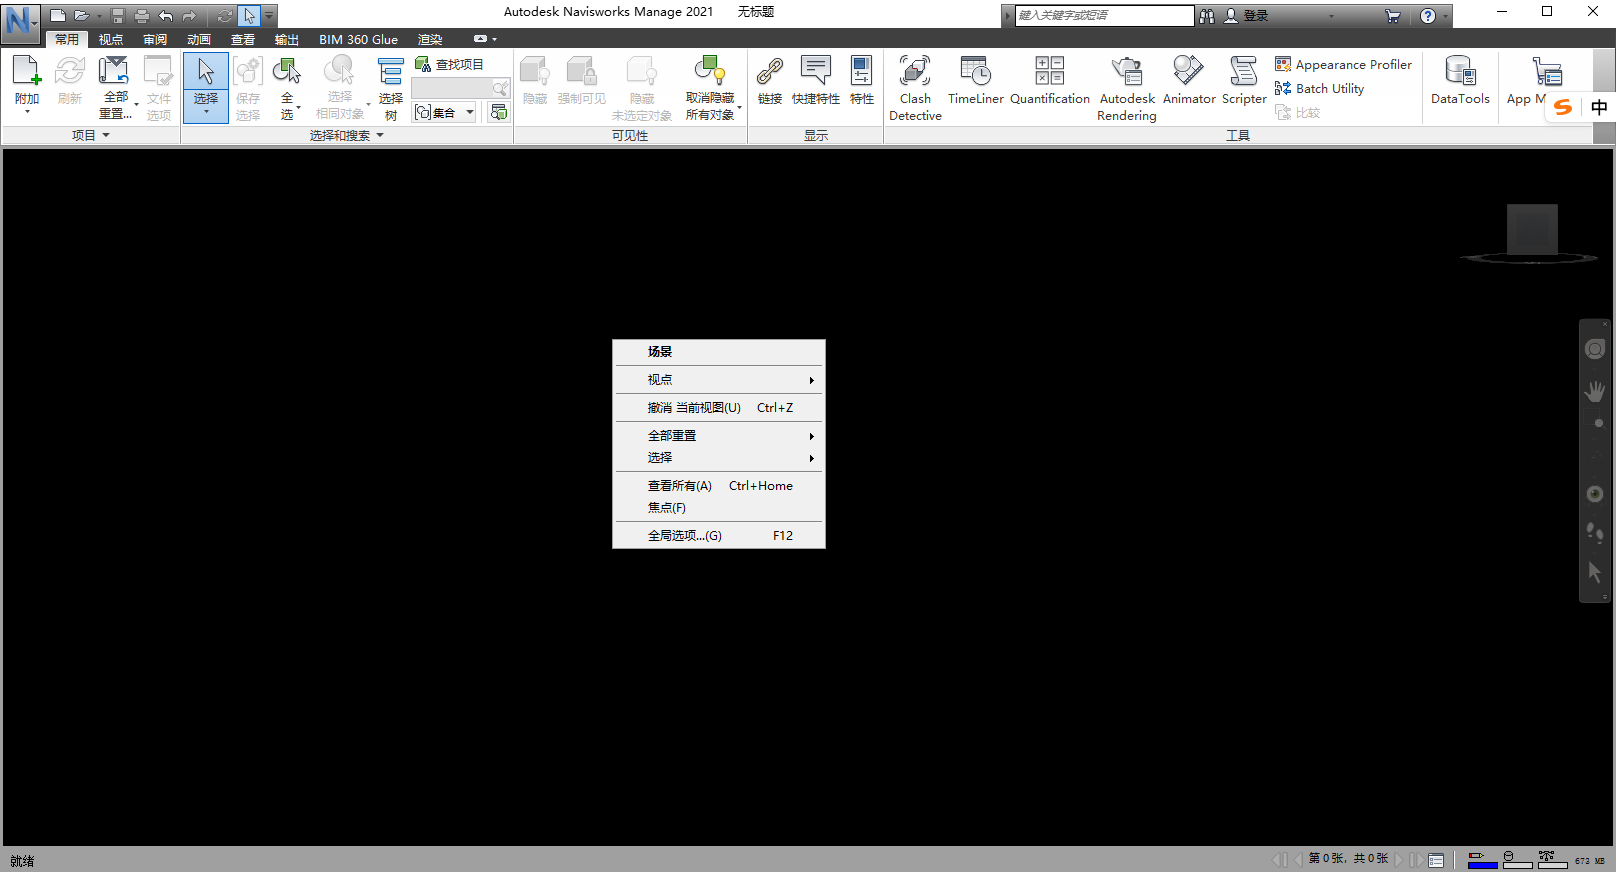
Task: Click the Open file icon in quick access toolbar
Action: tap(82, 15)
